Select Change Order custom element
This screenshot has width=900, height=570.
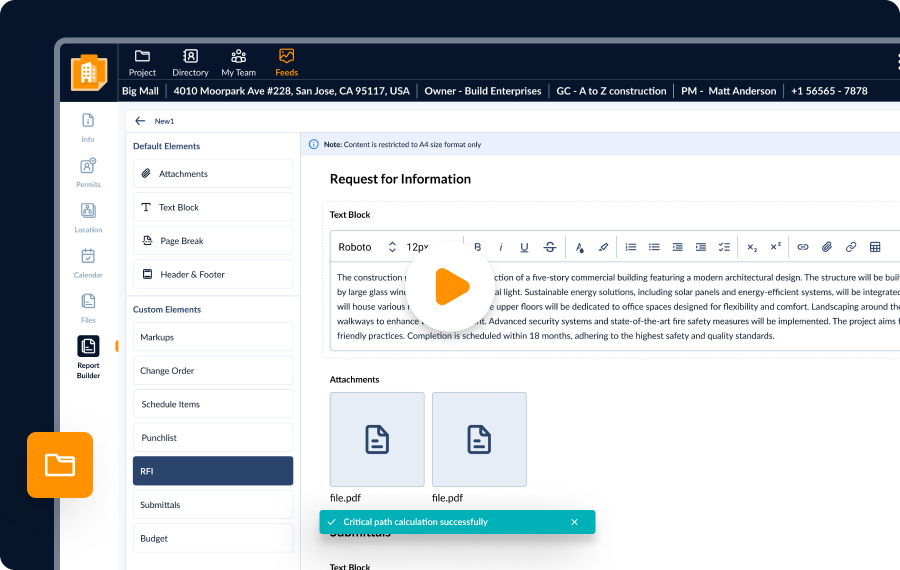(213, 370)
